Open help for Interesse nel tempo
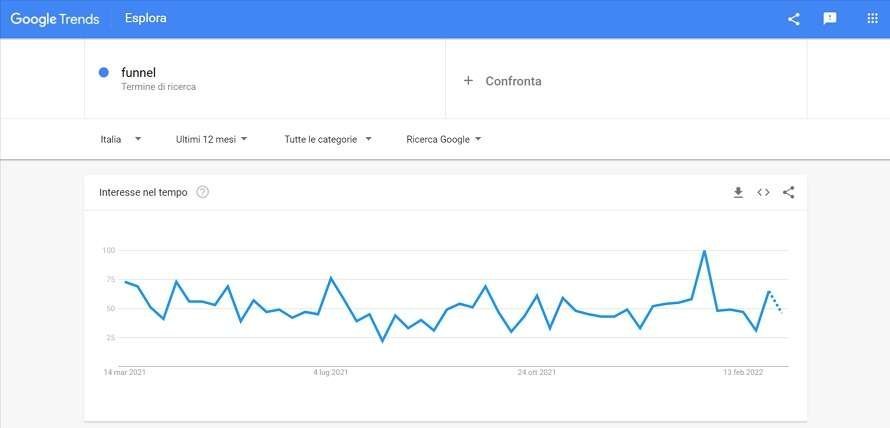Viewport: 890px width, 428px height. pyautogui.click(x=203, y=192)
